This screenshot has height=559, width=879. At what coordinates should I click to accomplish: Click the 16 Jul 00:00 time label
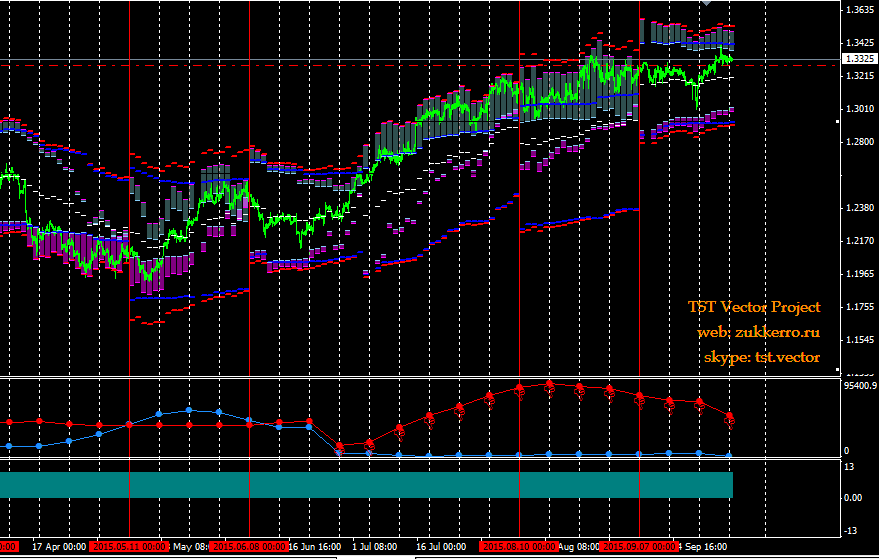pos(441,546)
